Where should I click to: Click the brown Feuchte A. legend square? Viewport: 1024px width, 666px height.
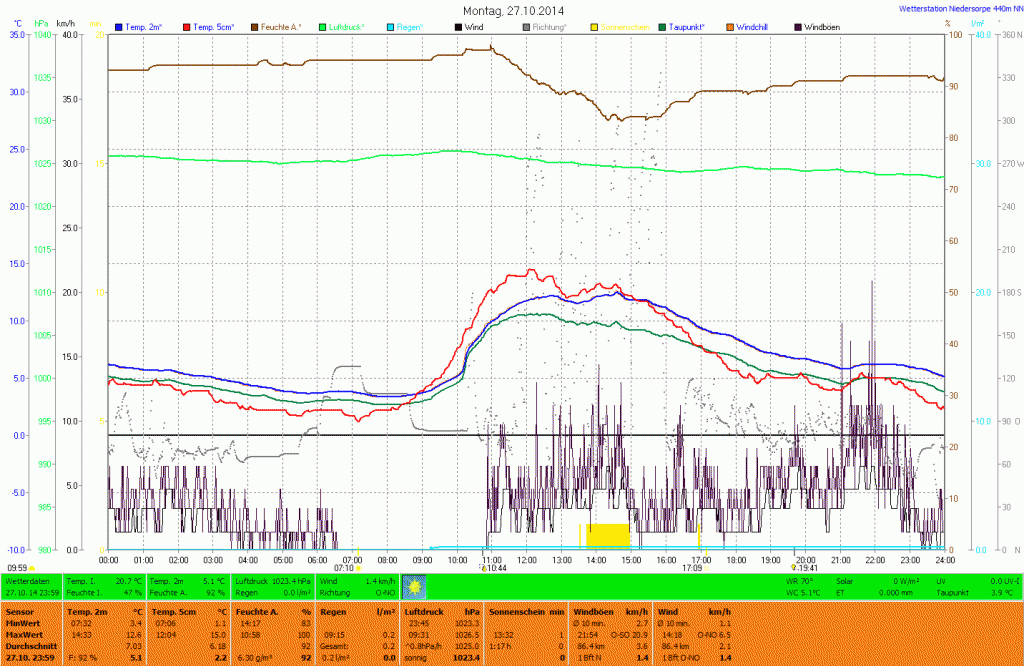[254, 25]
